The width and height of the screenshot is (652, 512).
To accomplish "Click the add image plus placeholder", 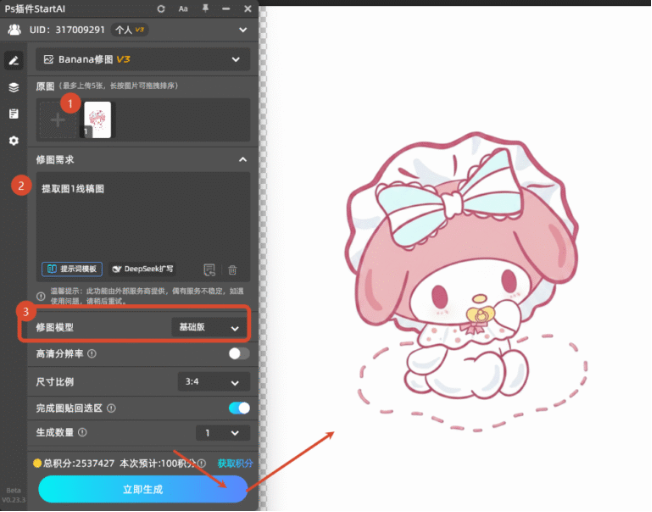I will click(58, 120).
